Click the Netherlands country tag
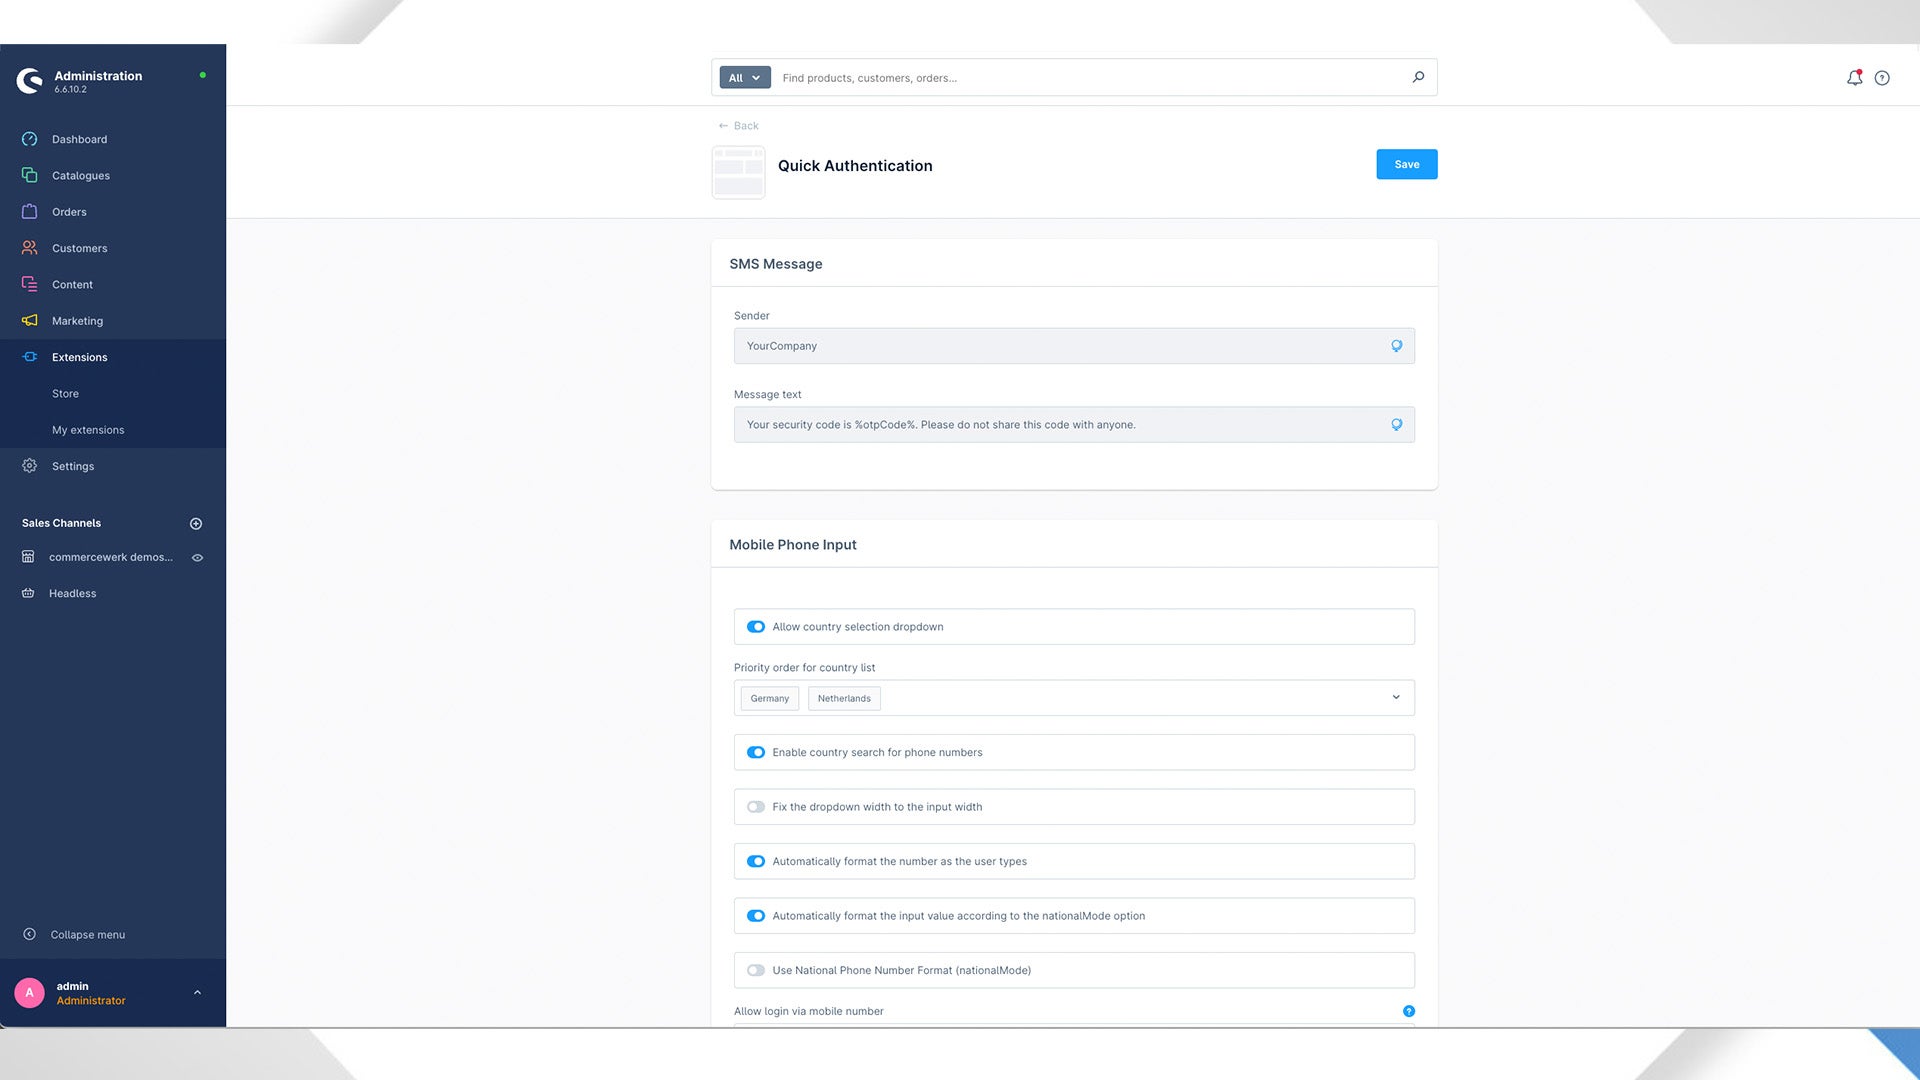 coord(844,698)
